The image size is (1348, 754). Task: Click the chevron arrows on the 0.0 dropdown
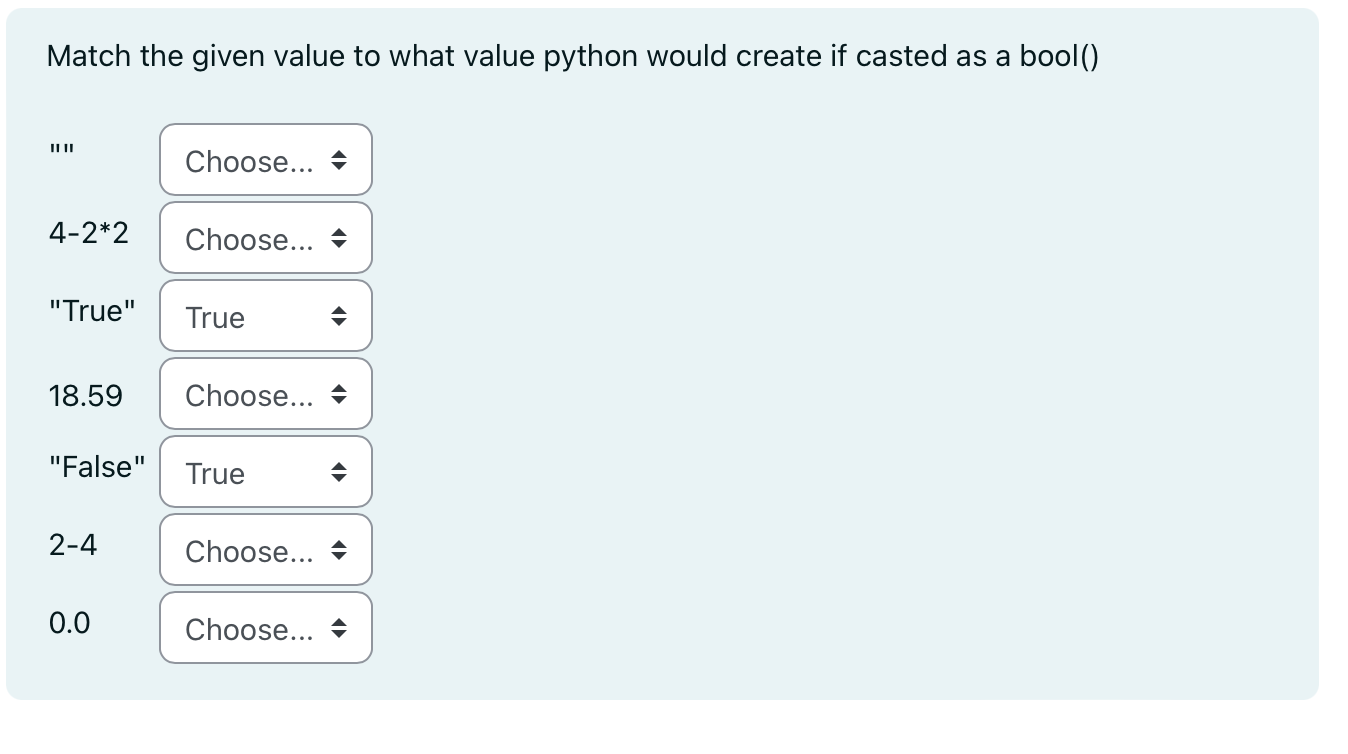click(x=340, y=627)
